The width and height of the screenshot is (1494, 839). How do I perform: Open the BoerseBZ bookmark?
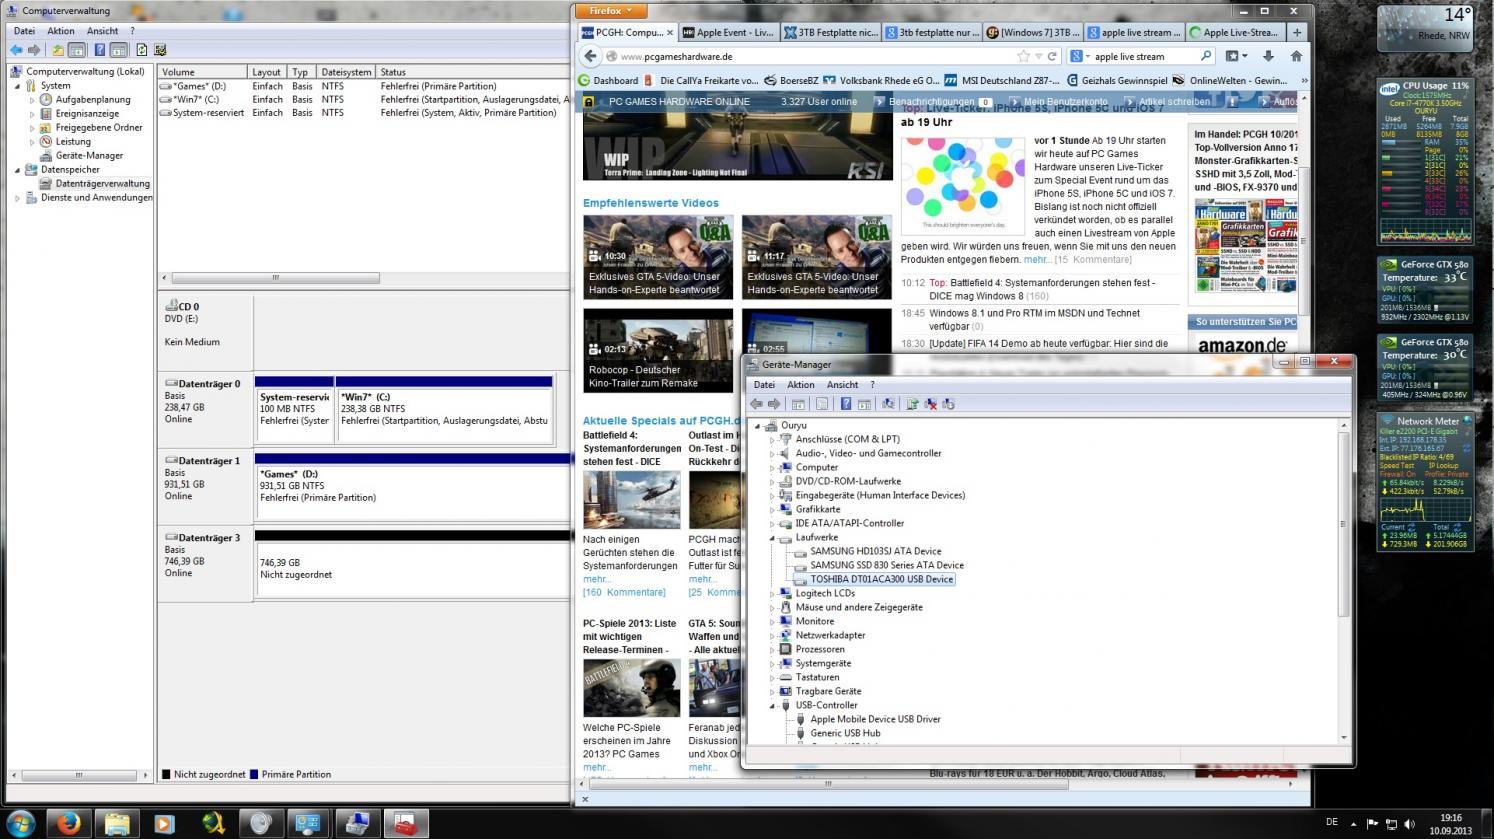pyautogui.click(x=791, y=81)
